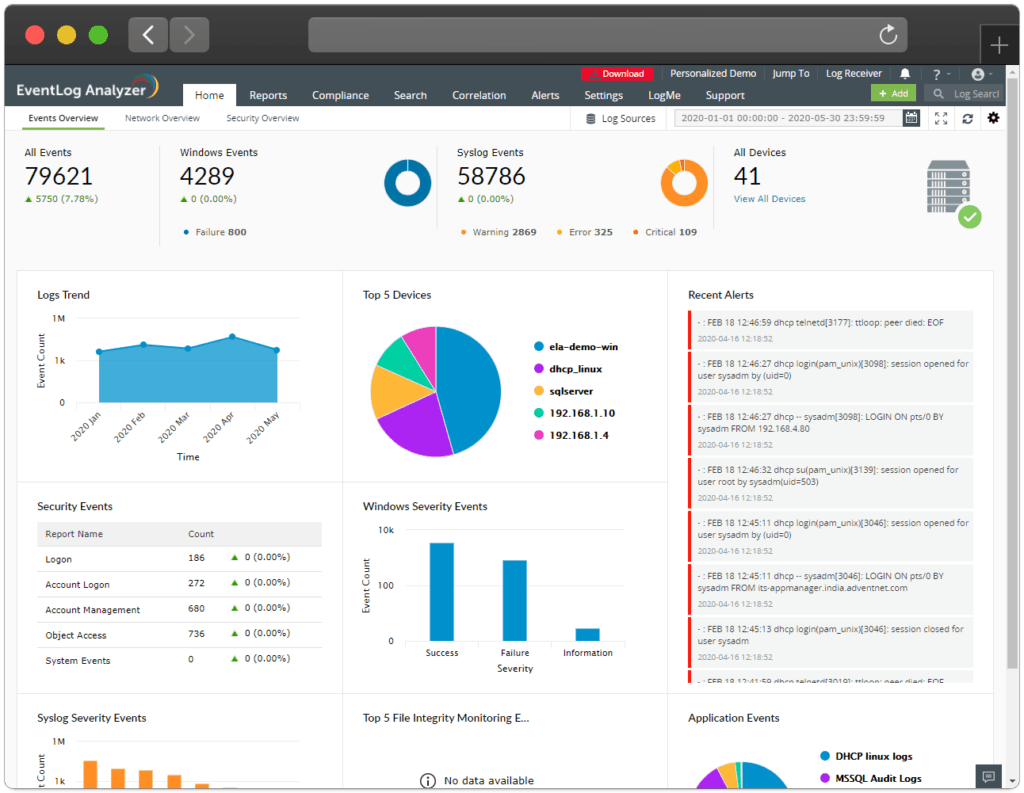This screenshot has height=793, width=1024.
Task: Open Log Sources selector
Action: [x=620, y=119]
